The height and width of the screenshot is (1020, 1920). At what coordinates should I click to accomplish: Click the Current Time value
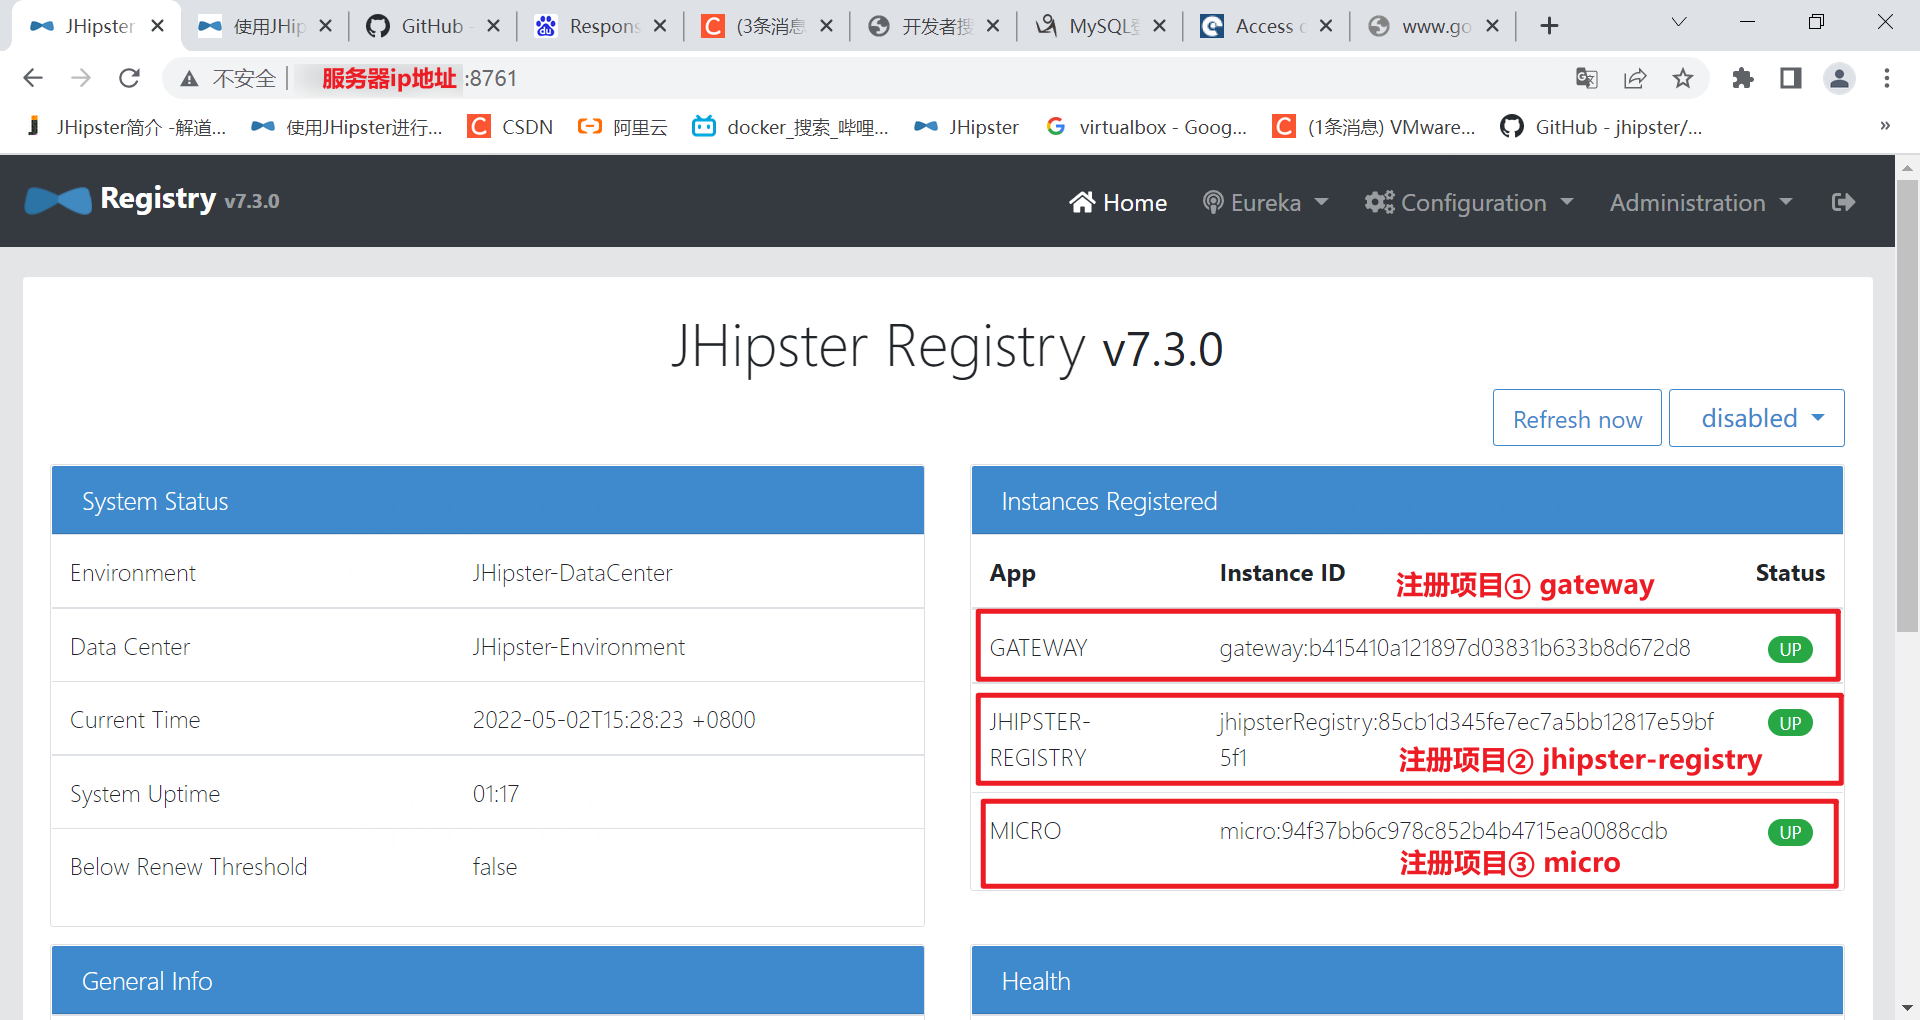614,720
